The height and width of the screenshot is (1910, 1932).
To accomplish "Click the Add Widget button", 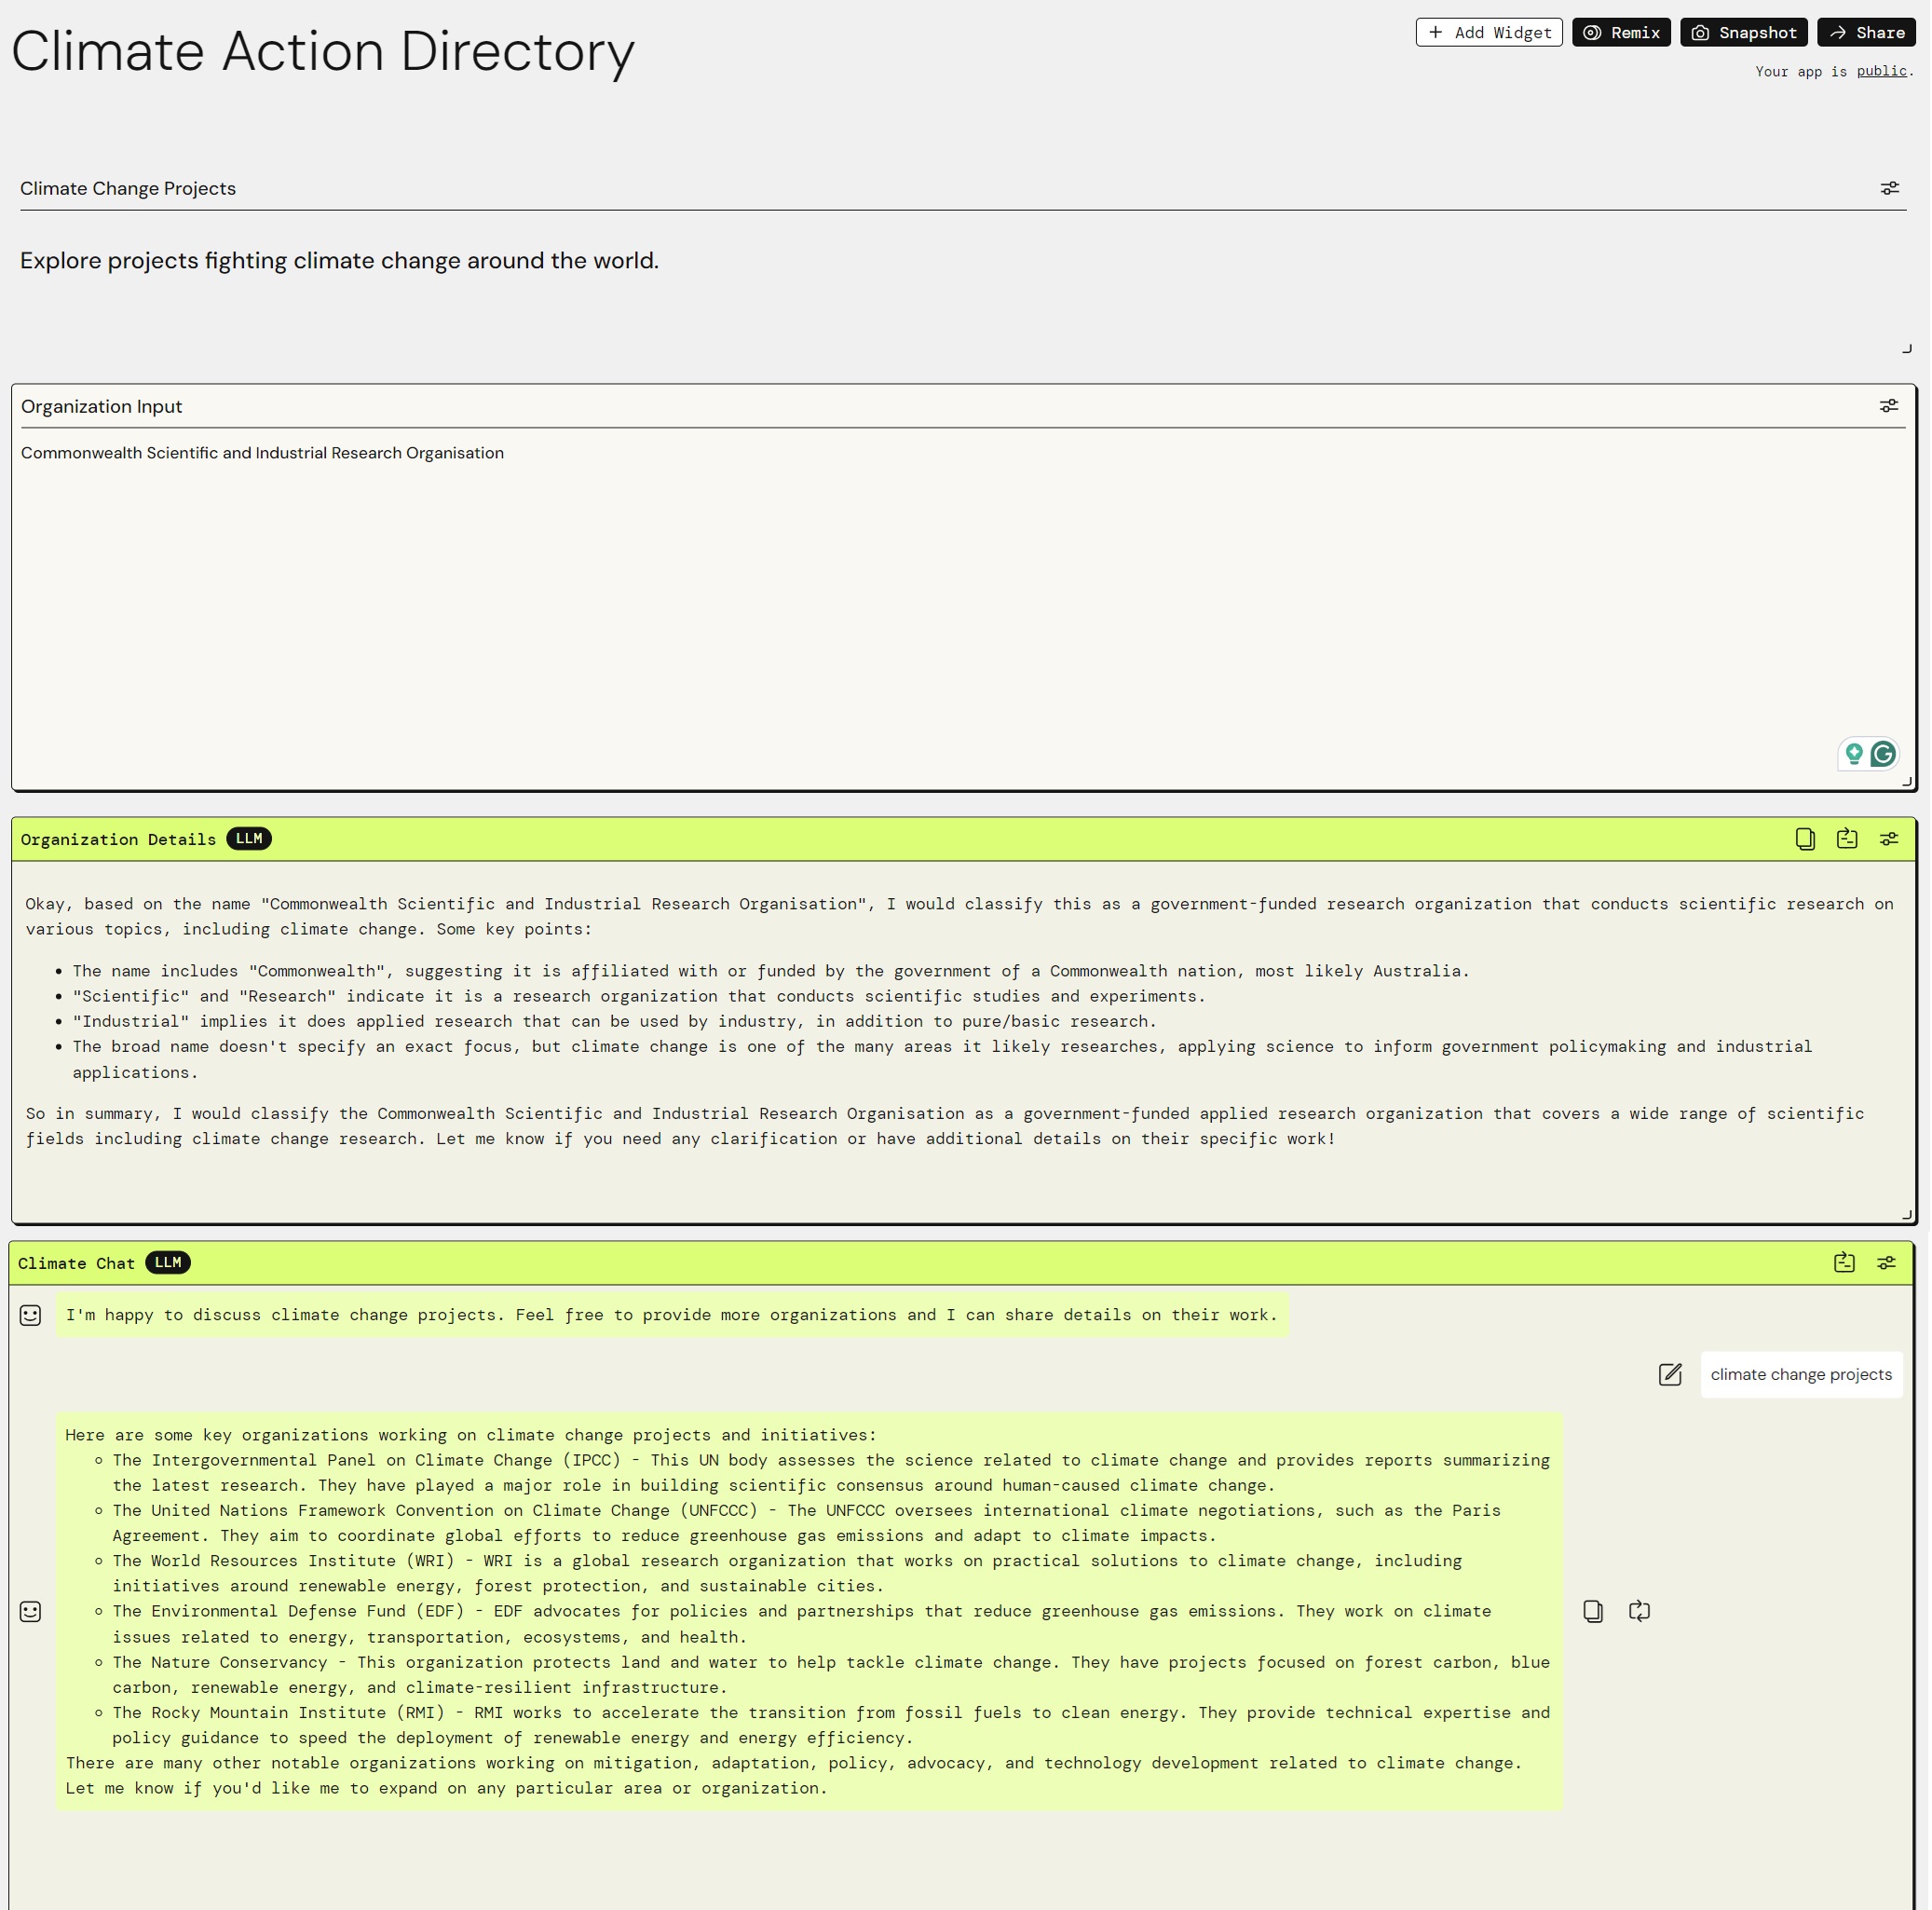I will (1488, 33).
